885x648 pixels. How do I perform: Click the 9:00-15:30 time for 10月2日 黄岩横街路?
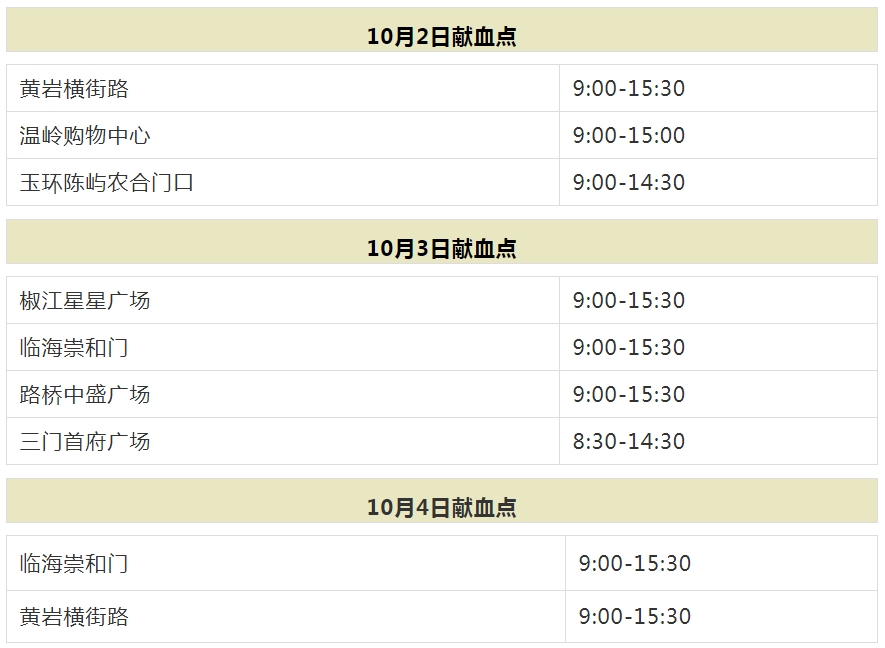629,89
